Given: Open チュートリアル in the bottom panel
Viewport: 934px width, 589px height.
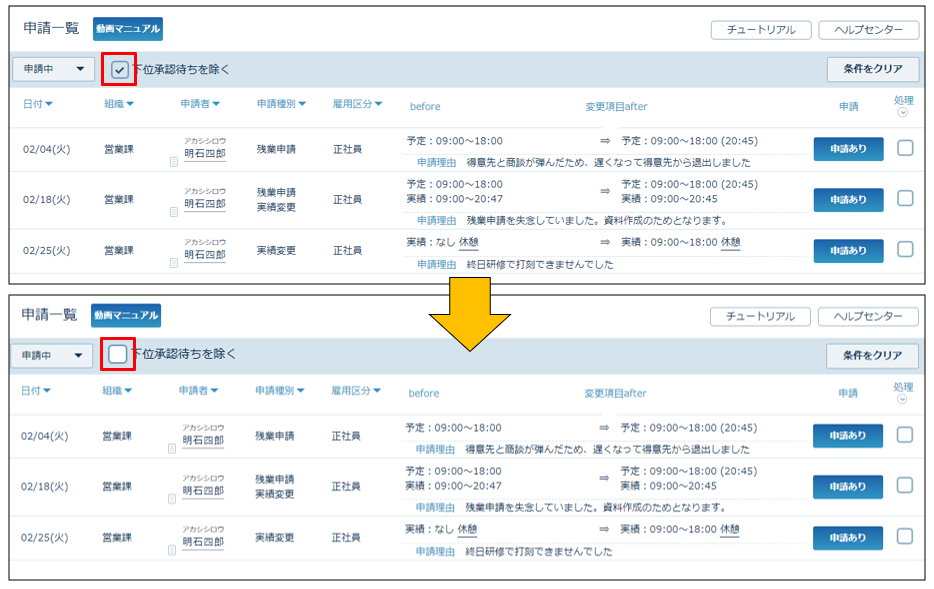Looking at the screenshot, I should [760, 316].
